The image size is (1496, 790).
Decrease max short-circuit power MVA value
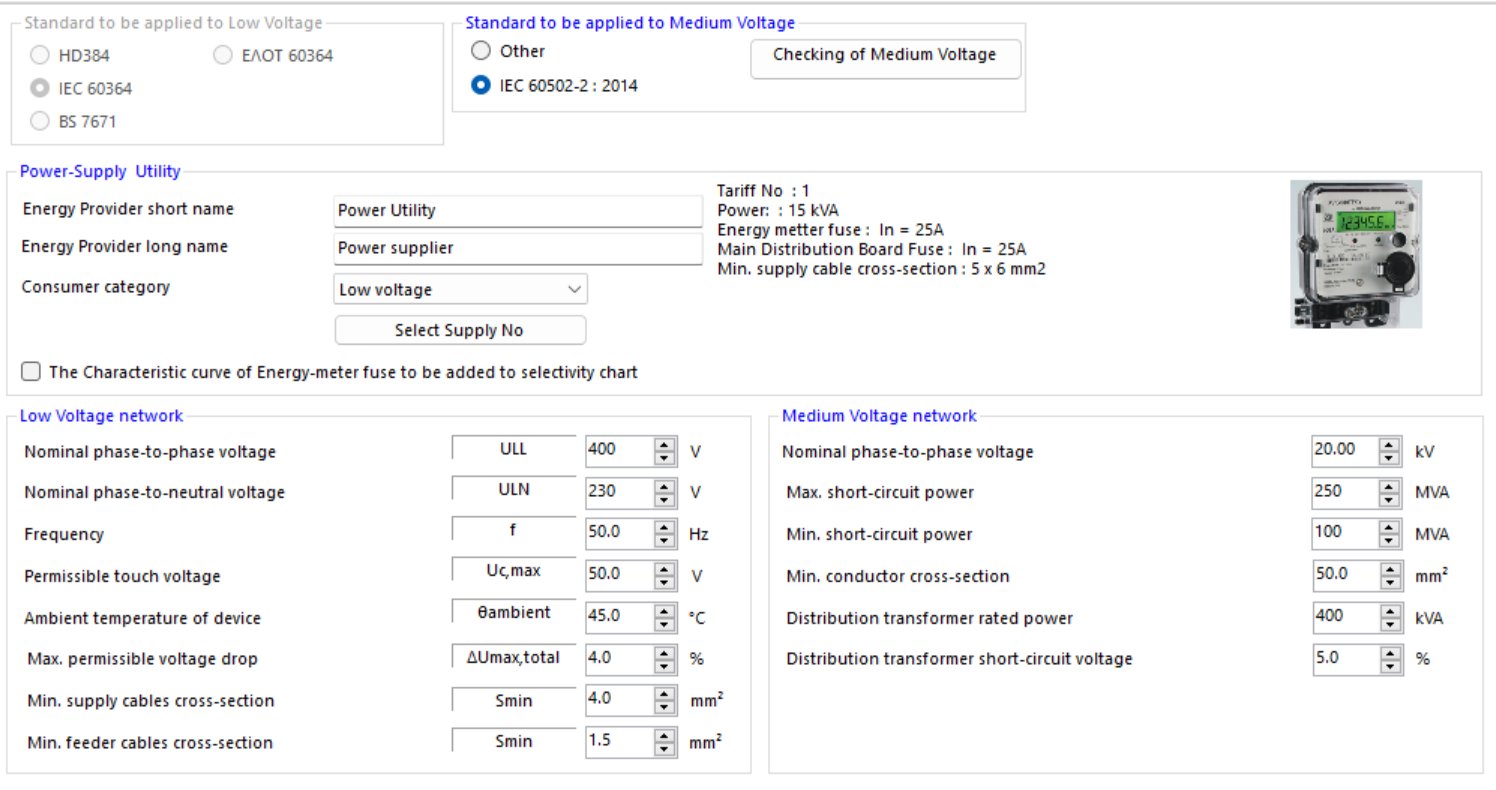coord(1389,499)
